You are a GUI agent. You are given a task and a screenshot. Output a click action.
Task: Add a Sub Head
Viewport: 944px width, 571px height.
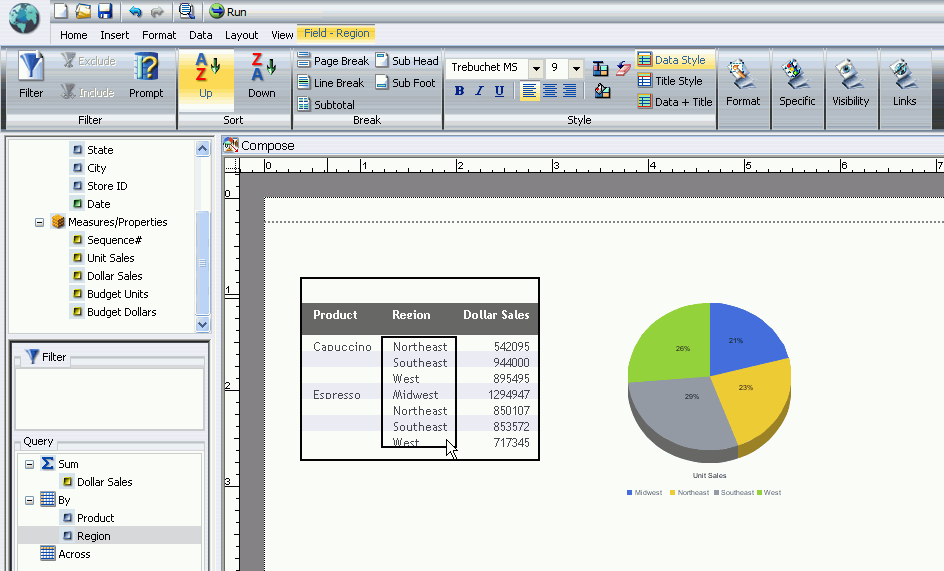407,61
